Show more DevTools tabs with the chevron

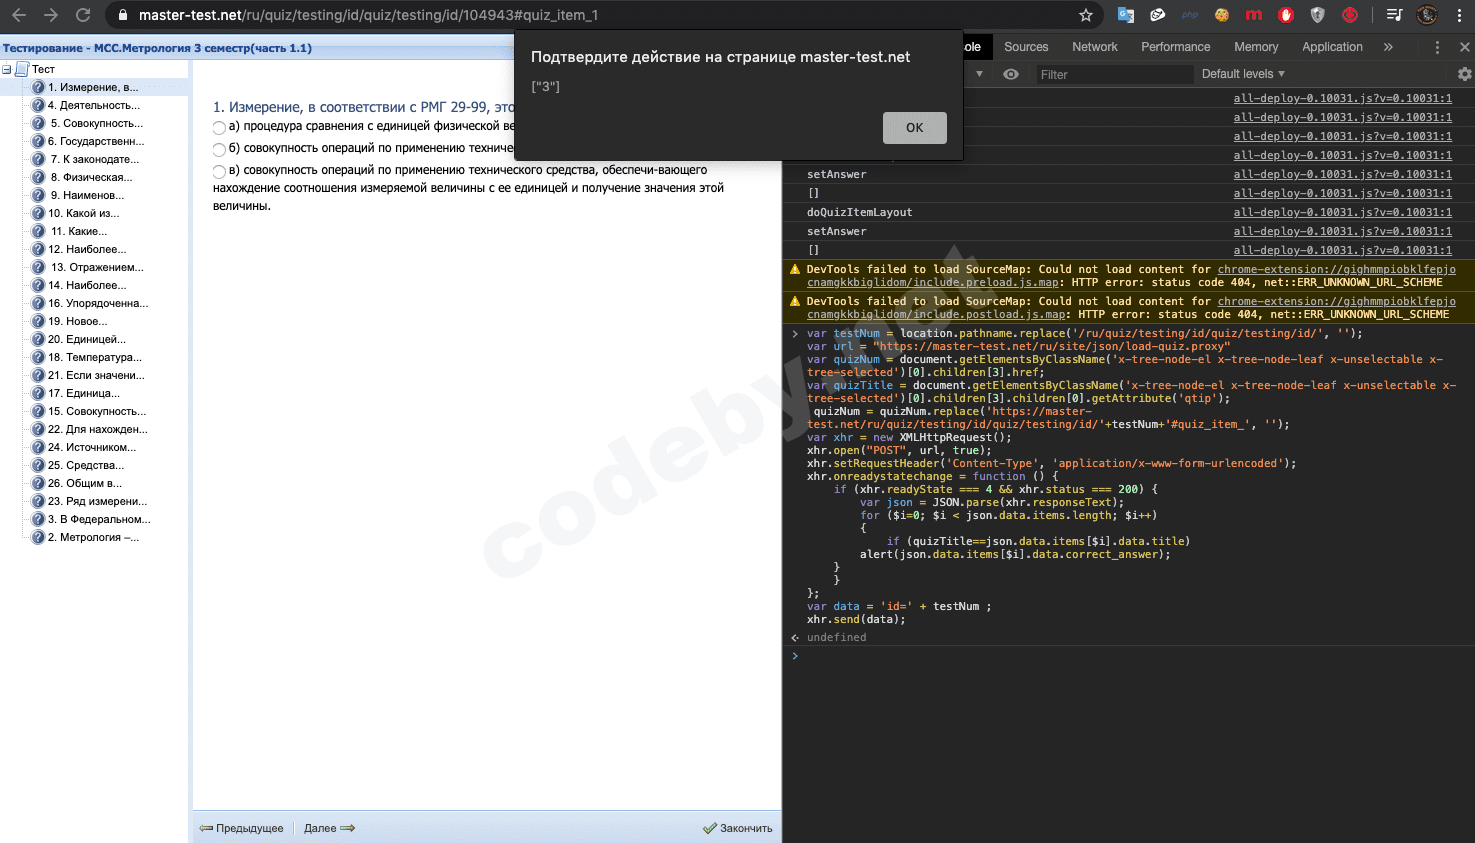click(x=1388, y=47)
